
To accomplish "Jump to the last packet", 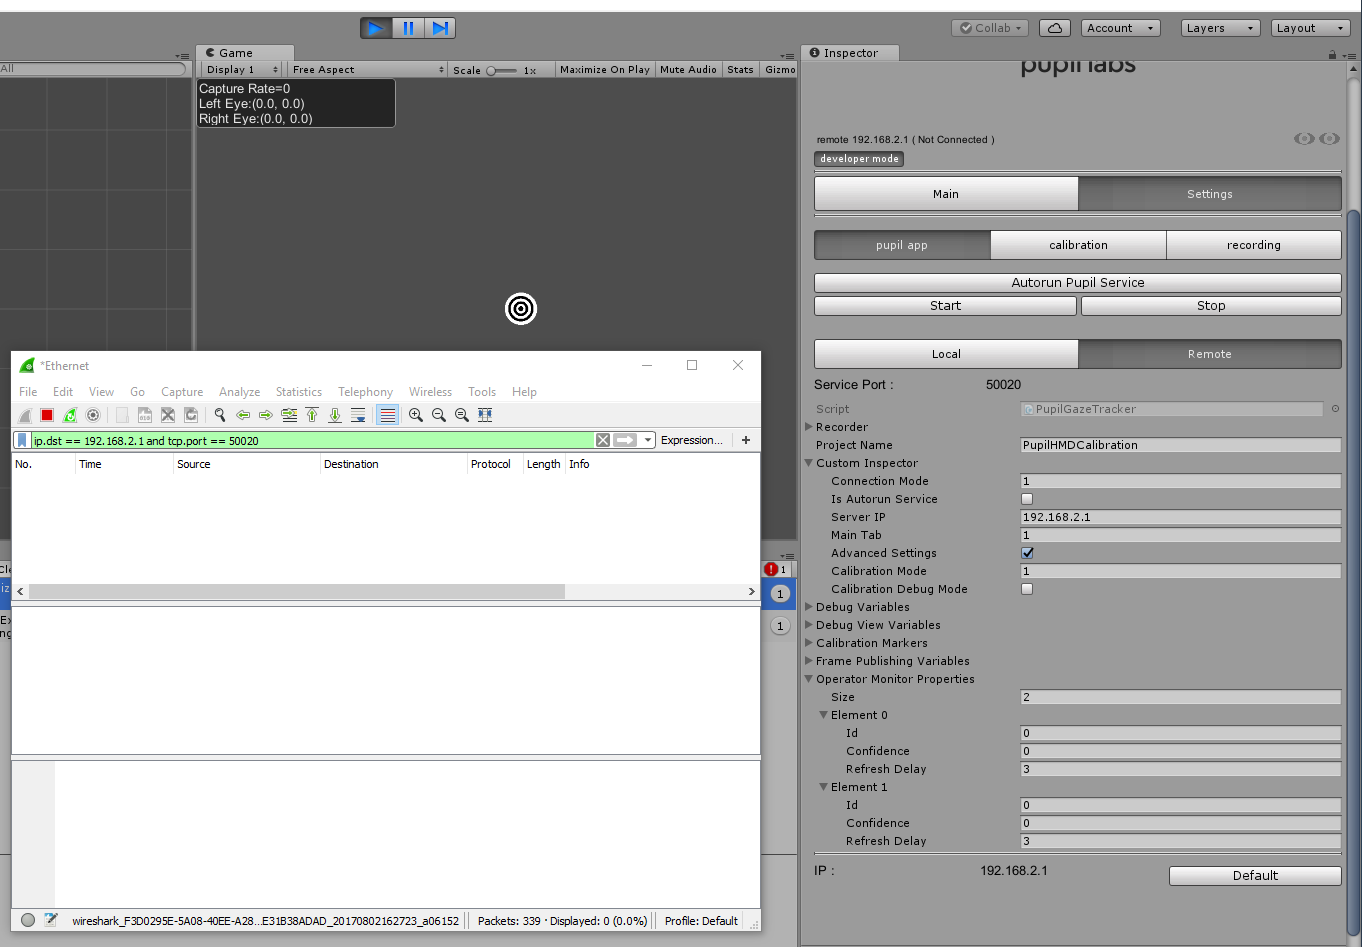I will pyautogui.click(x=335, y=415).
